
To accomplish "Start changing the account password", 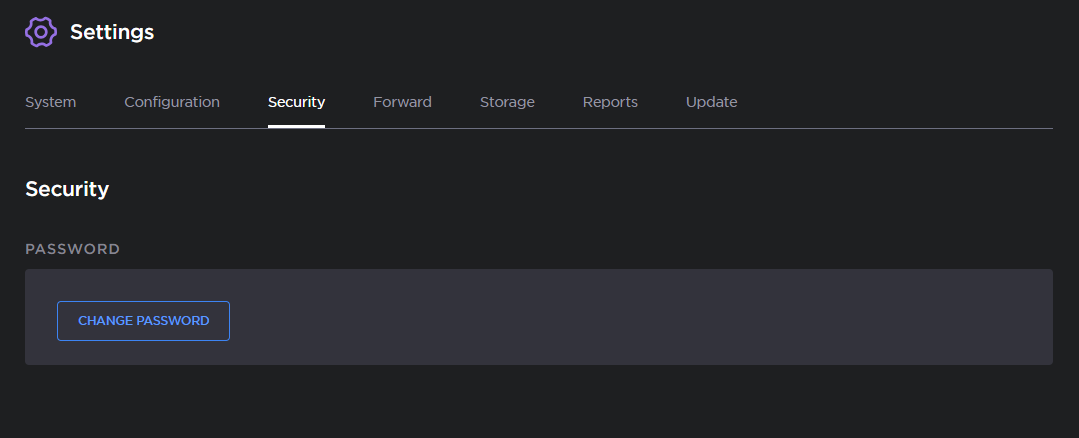I will point(143,321).
